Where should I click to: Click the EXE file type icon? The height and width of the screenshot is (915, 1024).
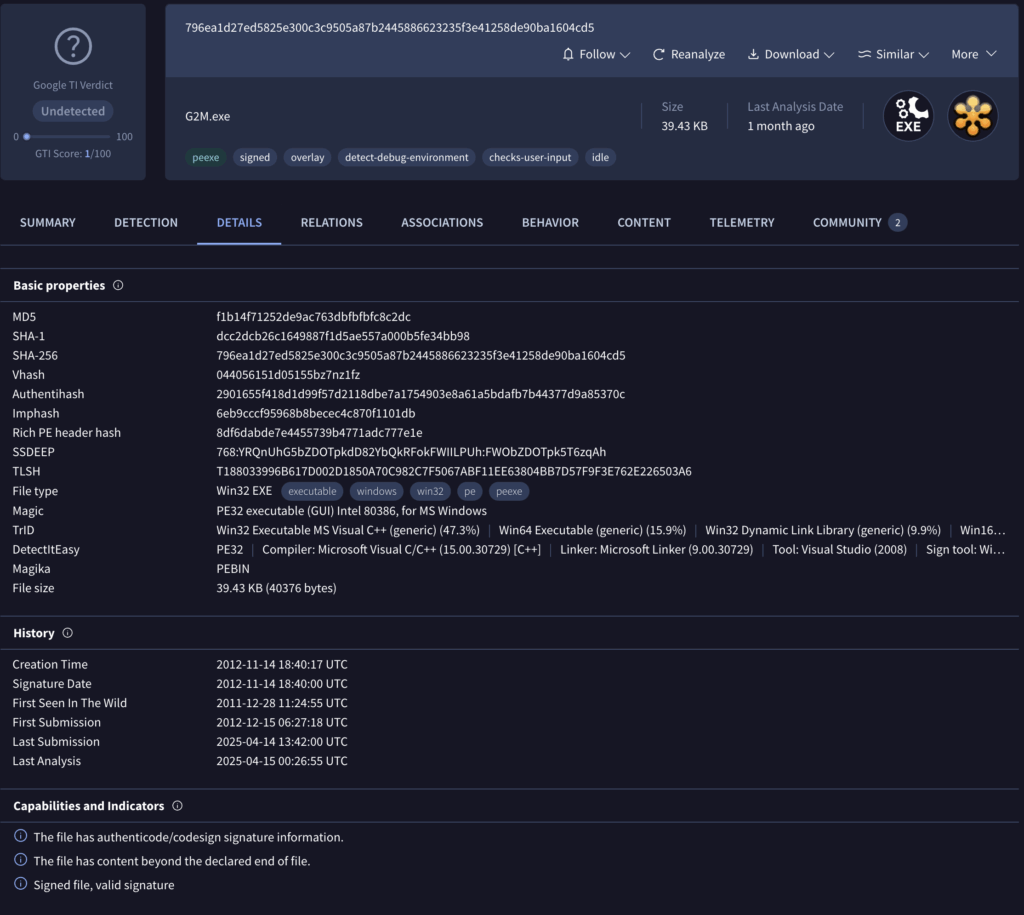pyautogui.click(x=908, y=116)
